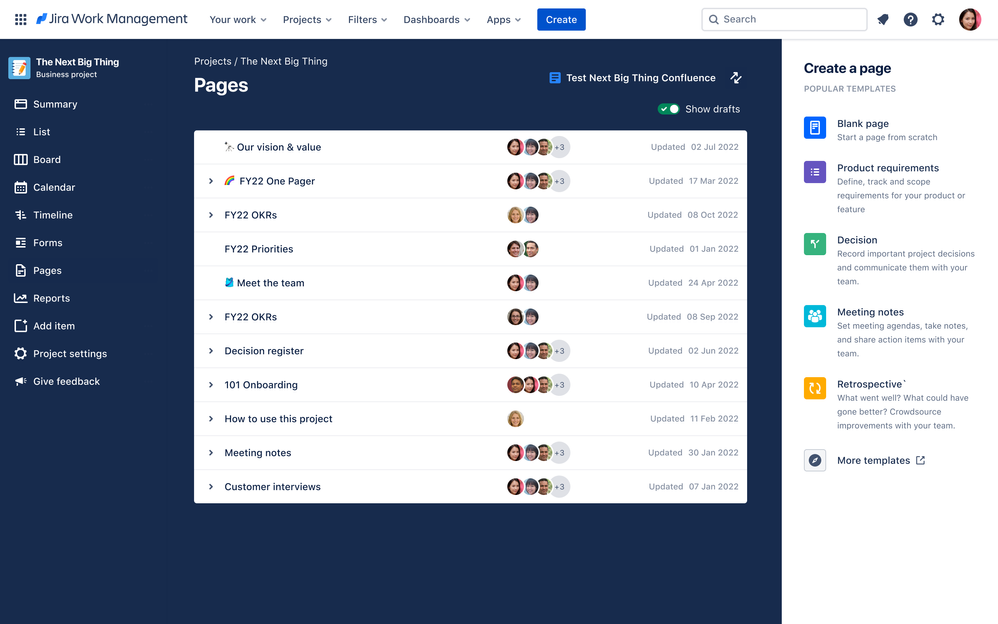Click inside the Search field

(784, 20)
